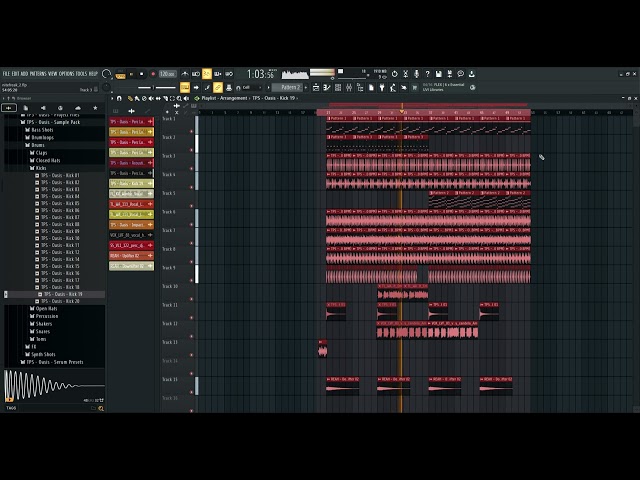
Task: Select TPS - Oasis - Kick 20 sample
Action: pyautogui.click(x=60, y=301)
